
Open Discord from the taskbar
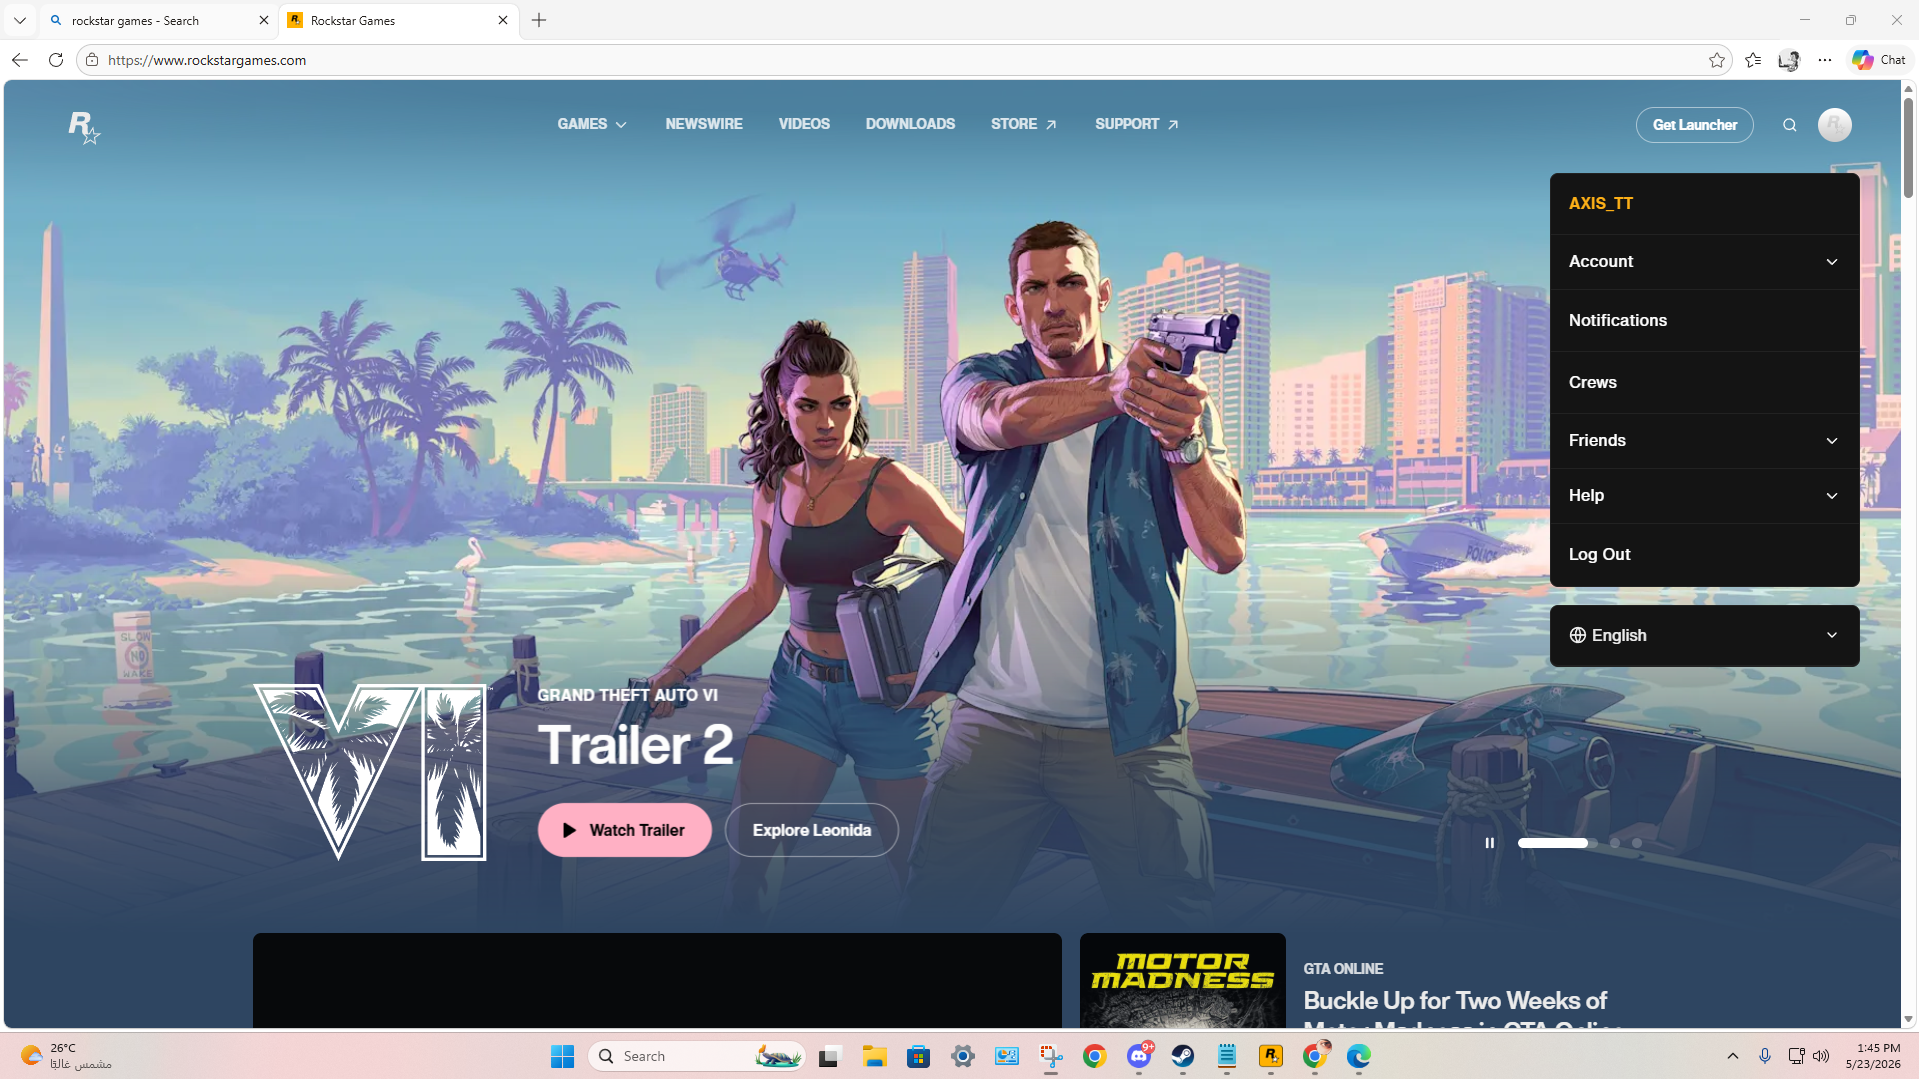[1139, 1056]
